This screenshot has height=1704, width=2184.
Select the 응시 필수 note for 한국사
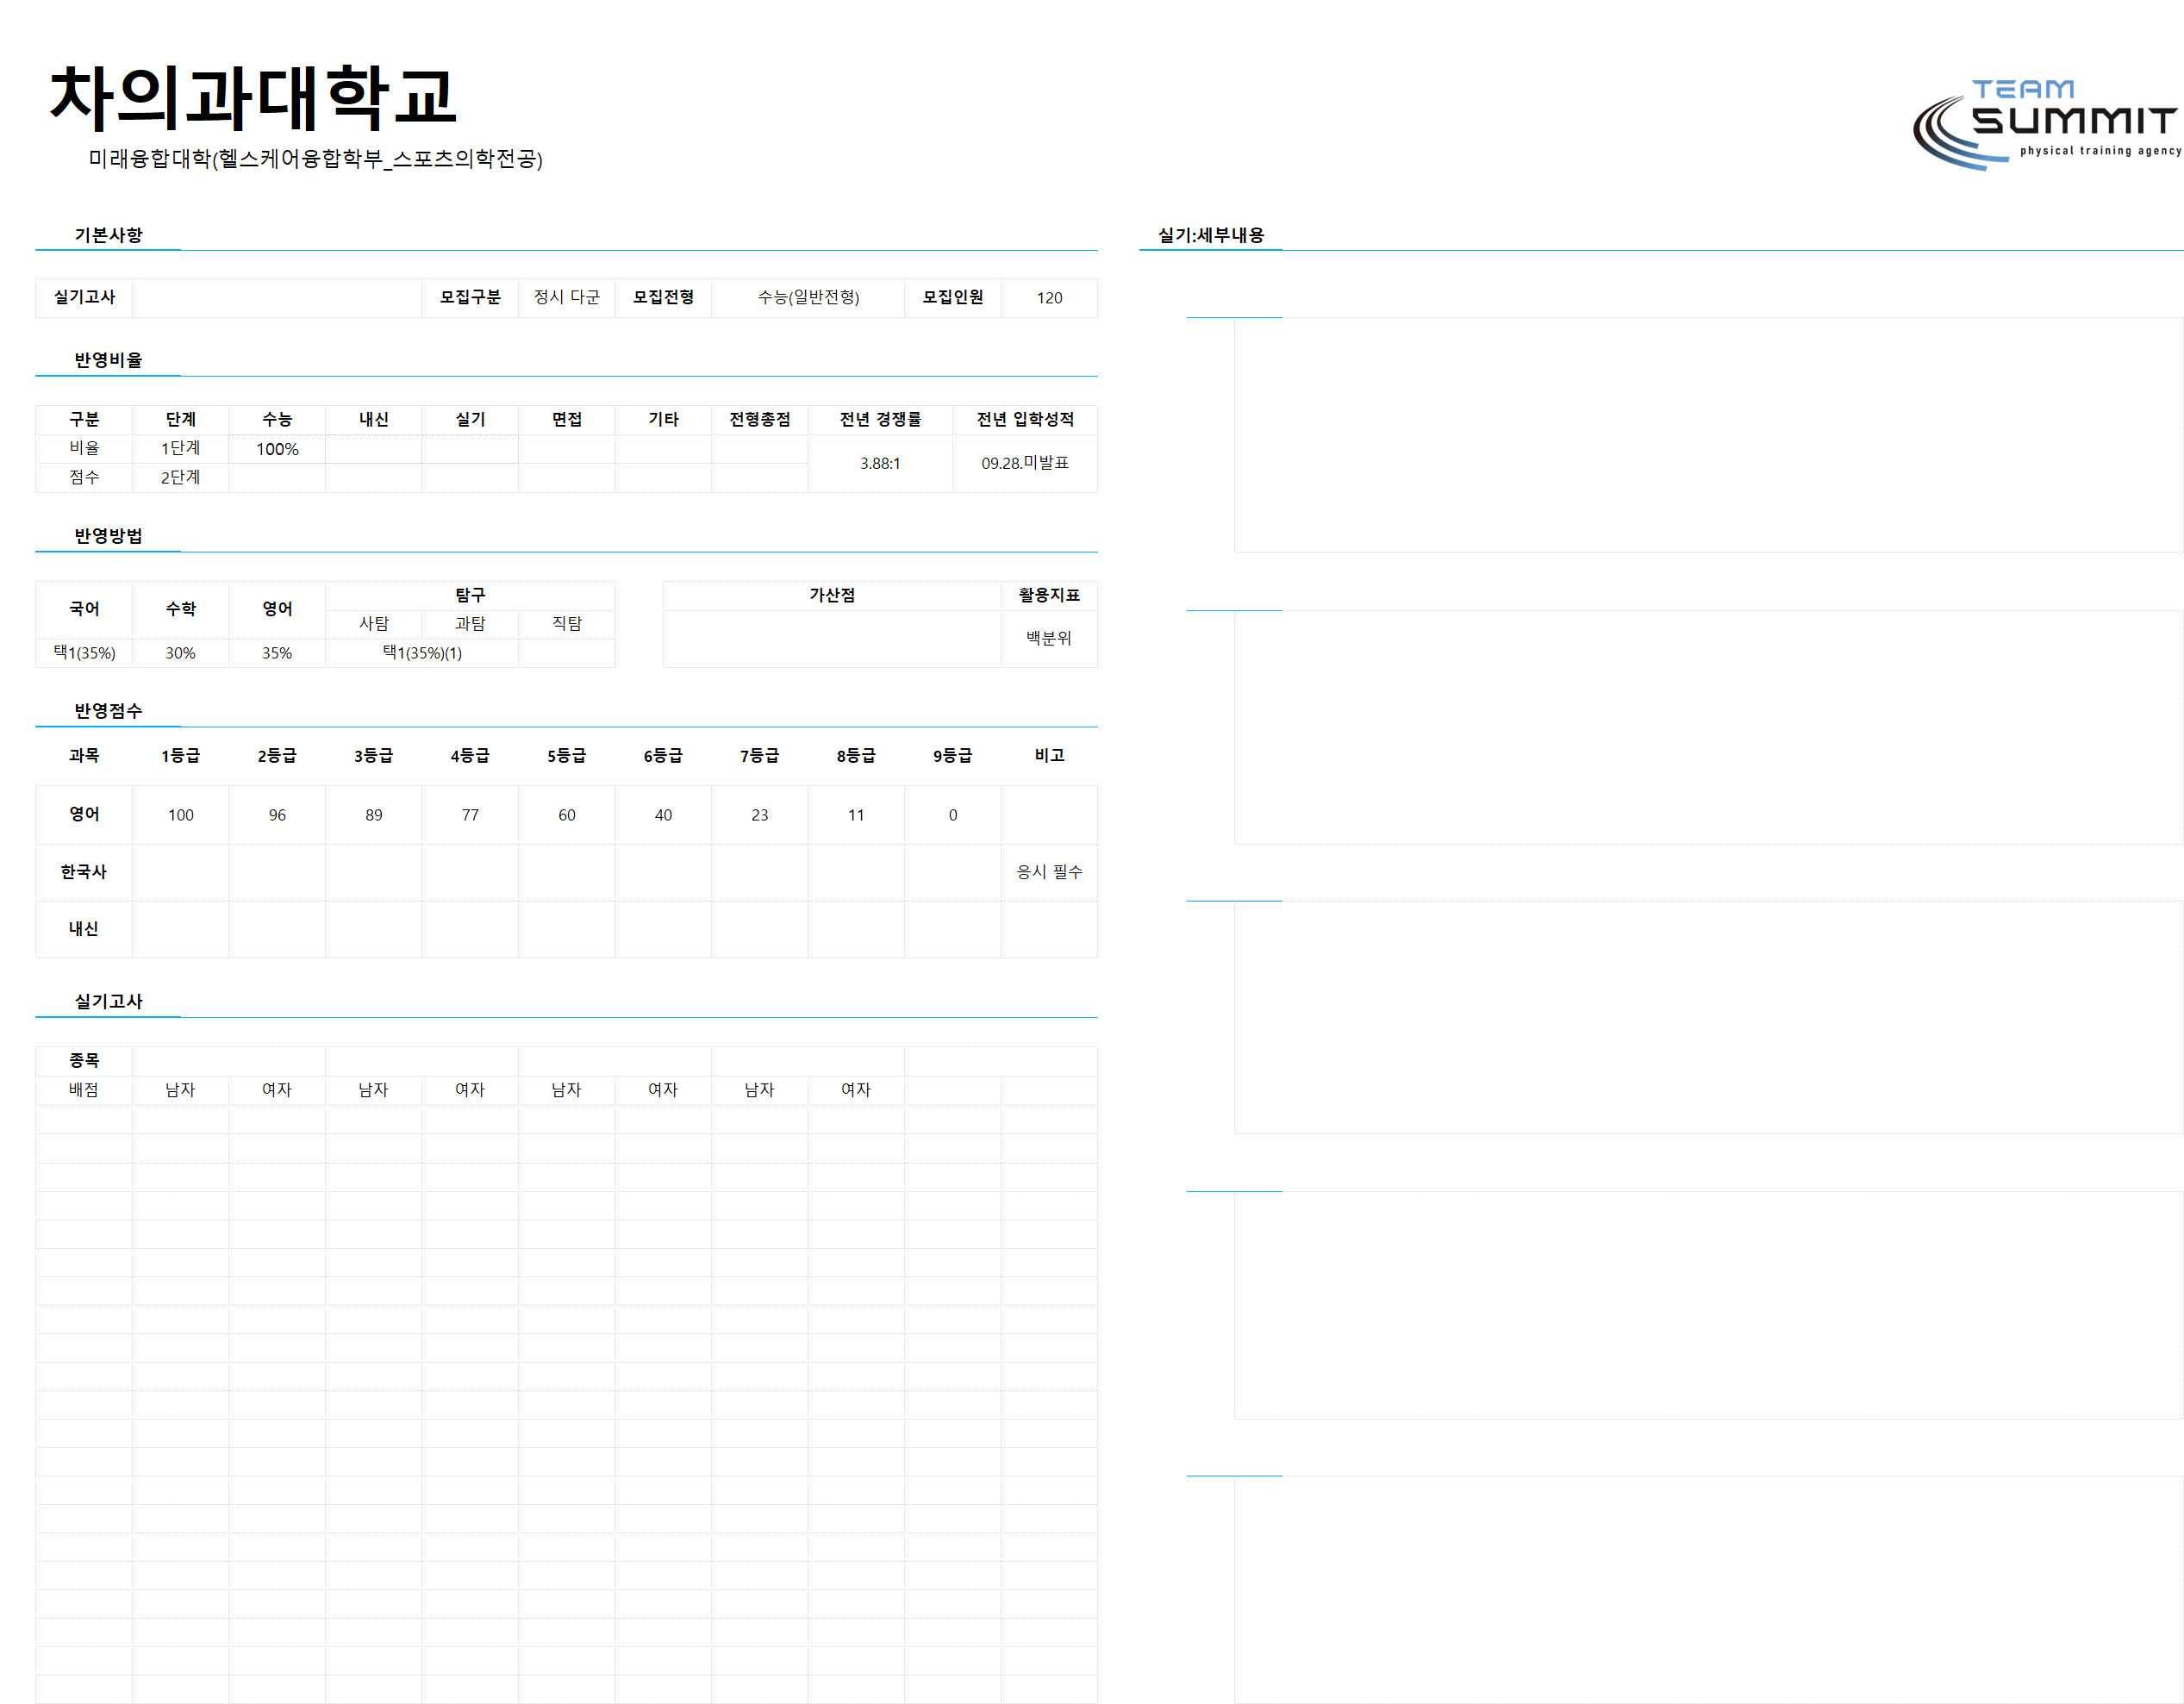click(1048, 872)
